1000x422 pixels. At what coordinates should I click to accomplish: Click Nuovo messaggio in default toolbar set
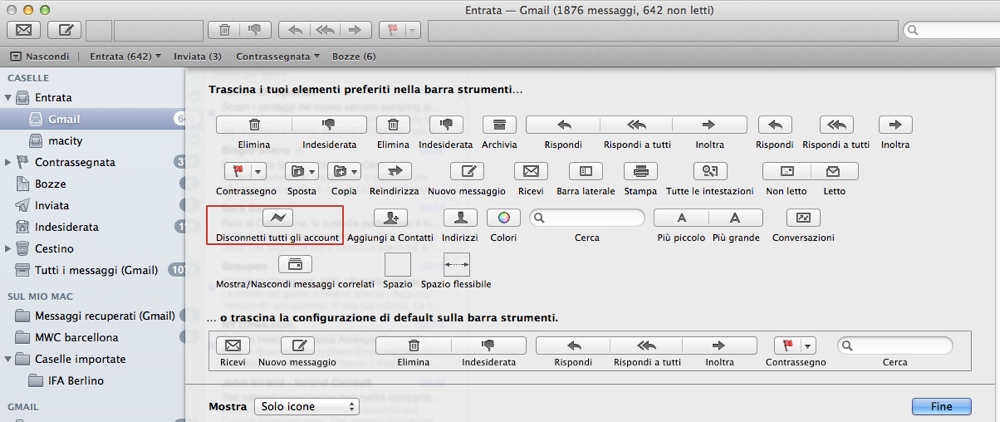[298, 346]
